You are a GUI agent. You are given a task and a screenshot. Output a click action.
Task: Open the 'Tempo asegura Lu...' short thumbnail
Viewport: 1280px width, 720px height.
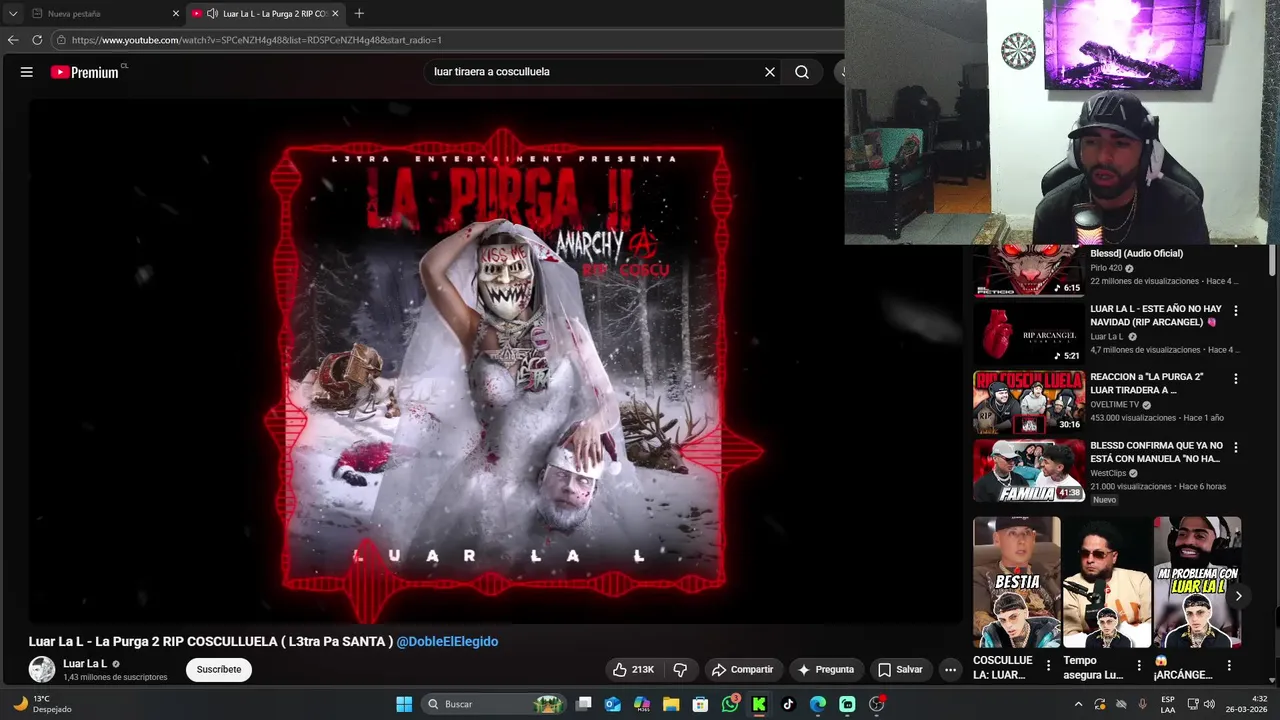(1107, 582)
